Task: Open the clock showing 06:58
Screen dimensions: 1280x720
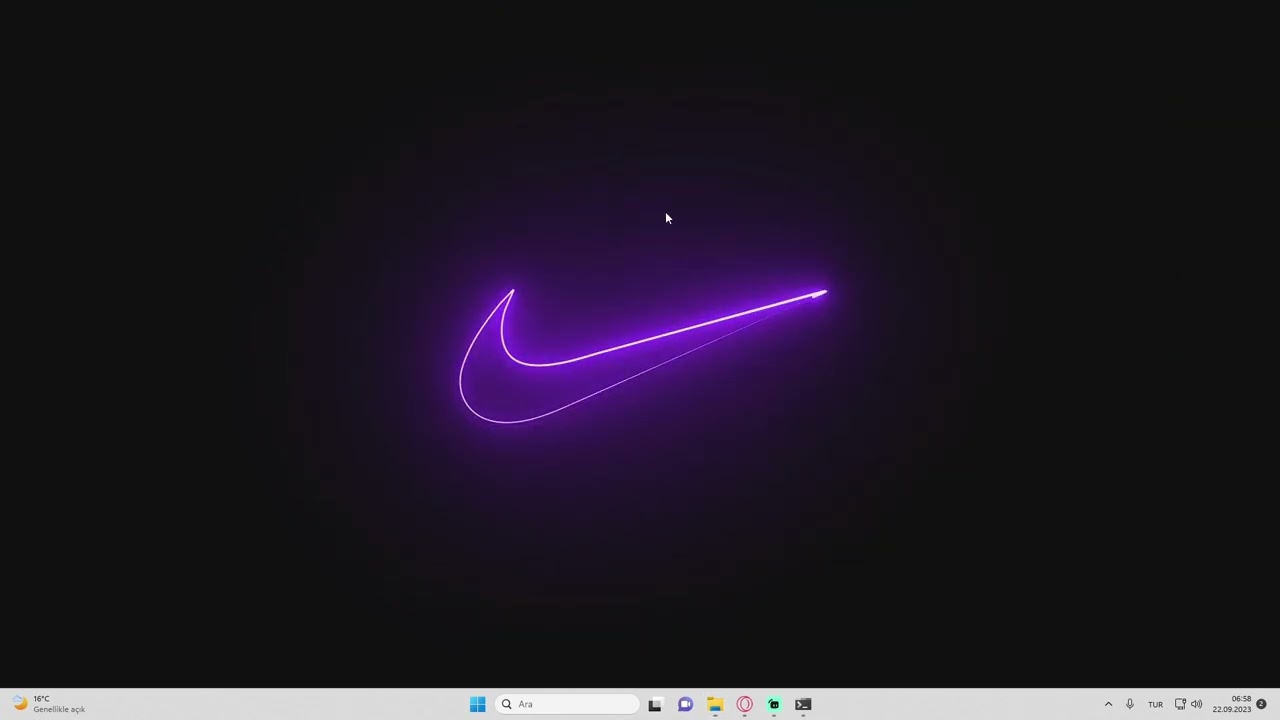Action: 1232,704
